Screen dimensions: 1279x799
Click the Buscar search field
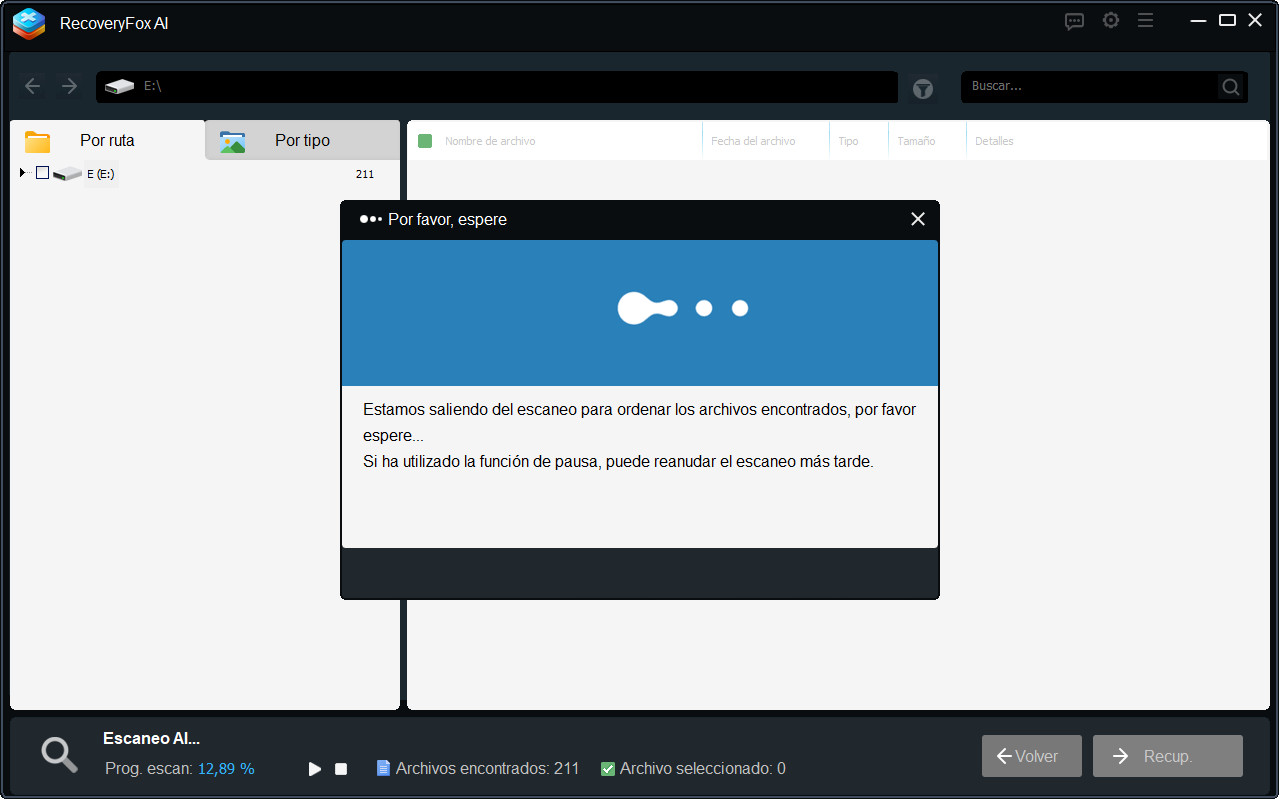[x=1090, y=87]
